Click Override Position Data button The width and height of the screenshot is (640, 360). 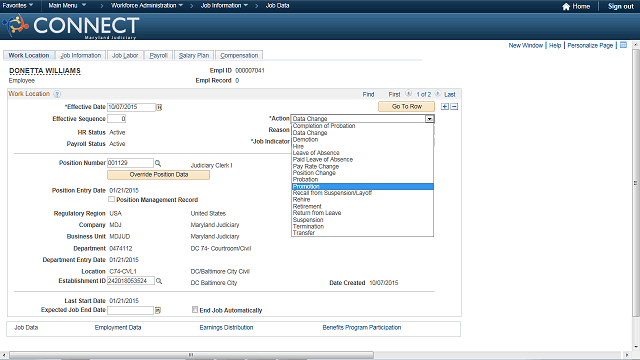pos(158,175)
